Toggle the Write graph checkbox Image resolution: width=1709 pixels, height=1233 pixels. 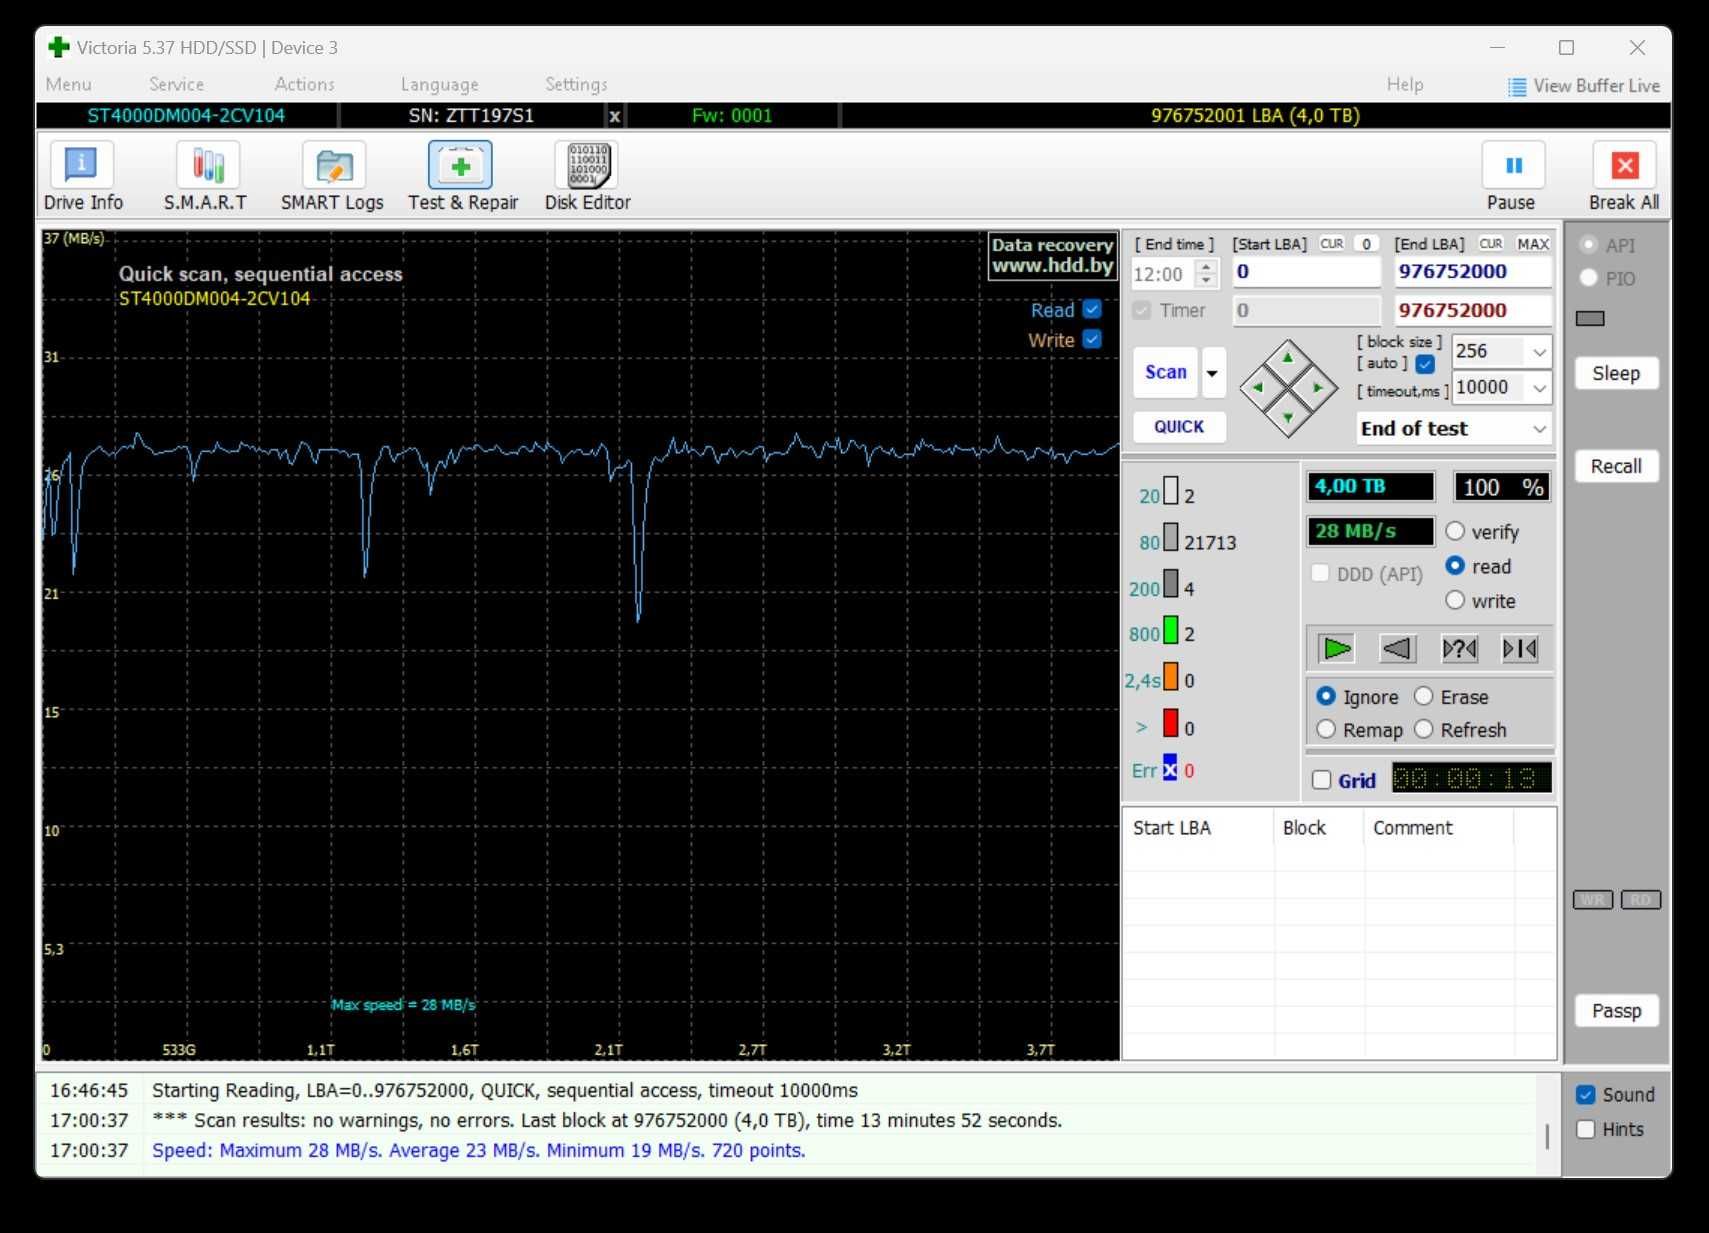pyautogui.click(x=1092, y=339)
